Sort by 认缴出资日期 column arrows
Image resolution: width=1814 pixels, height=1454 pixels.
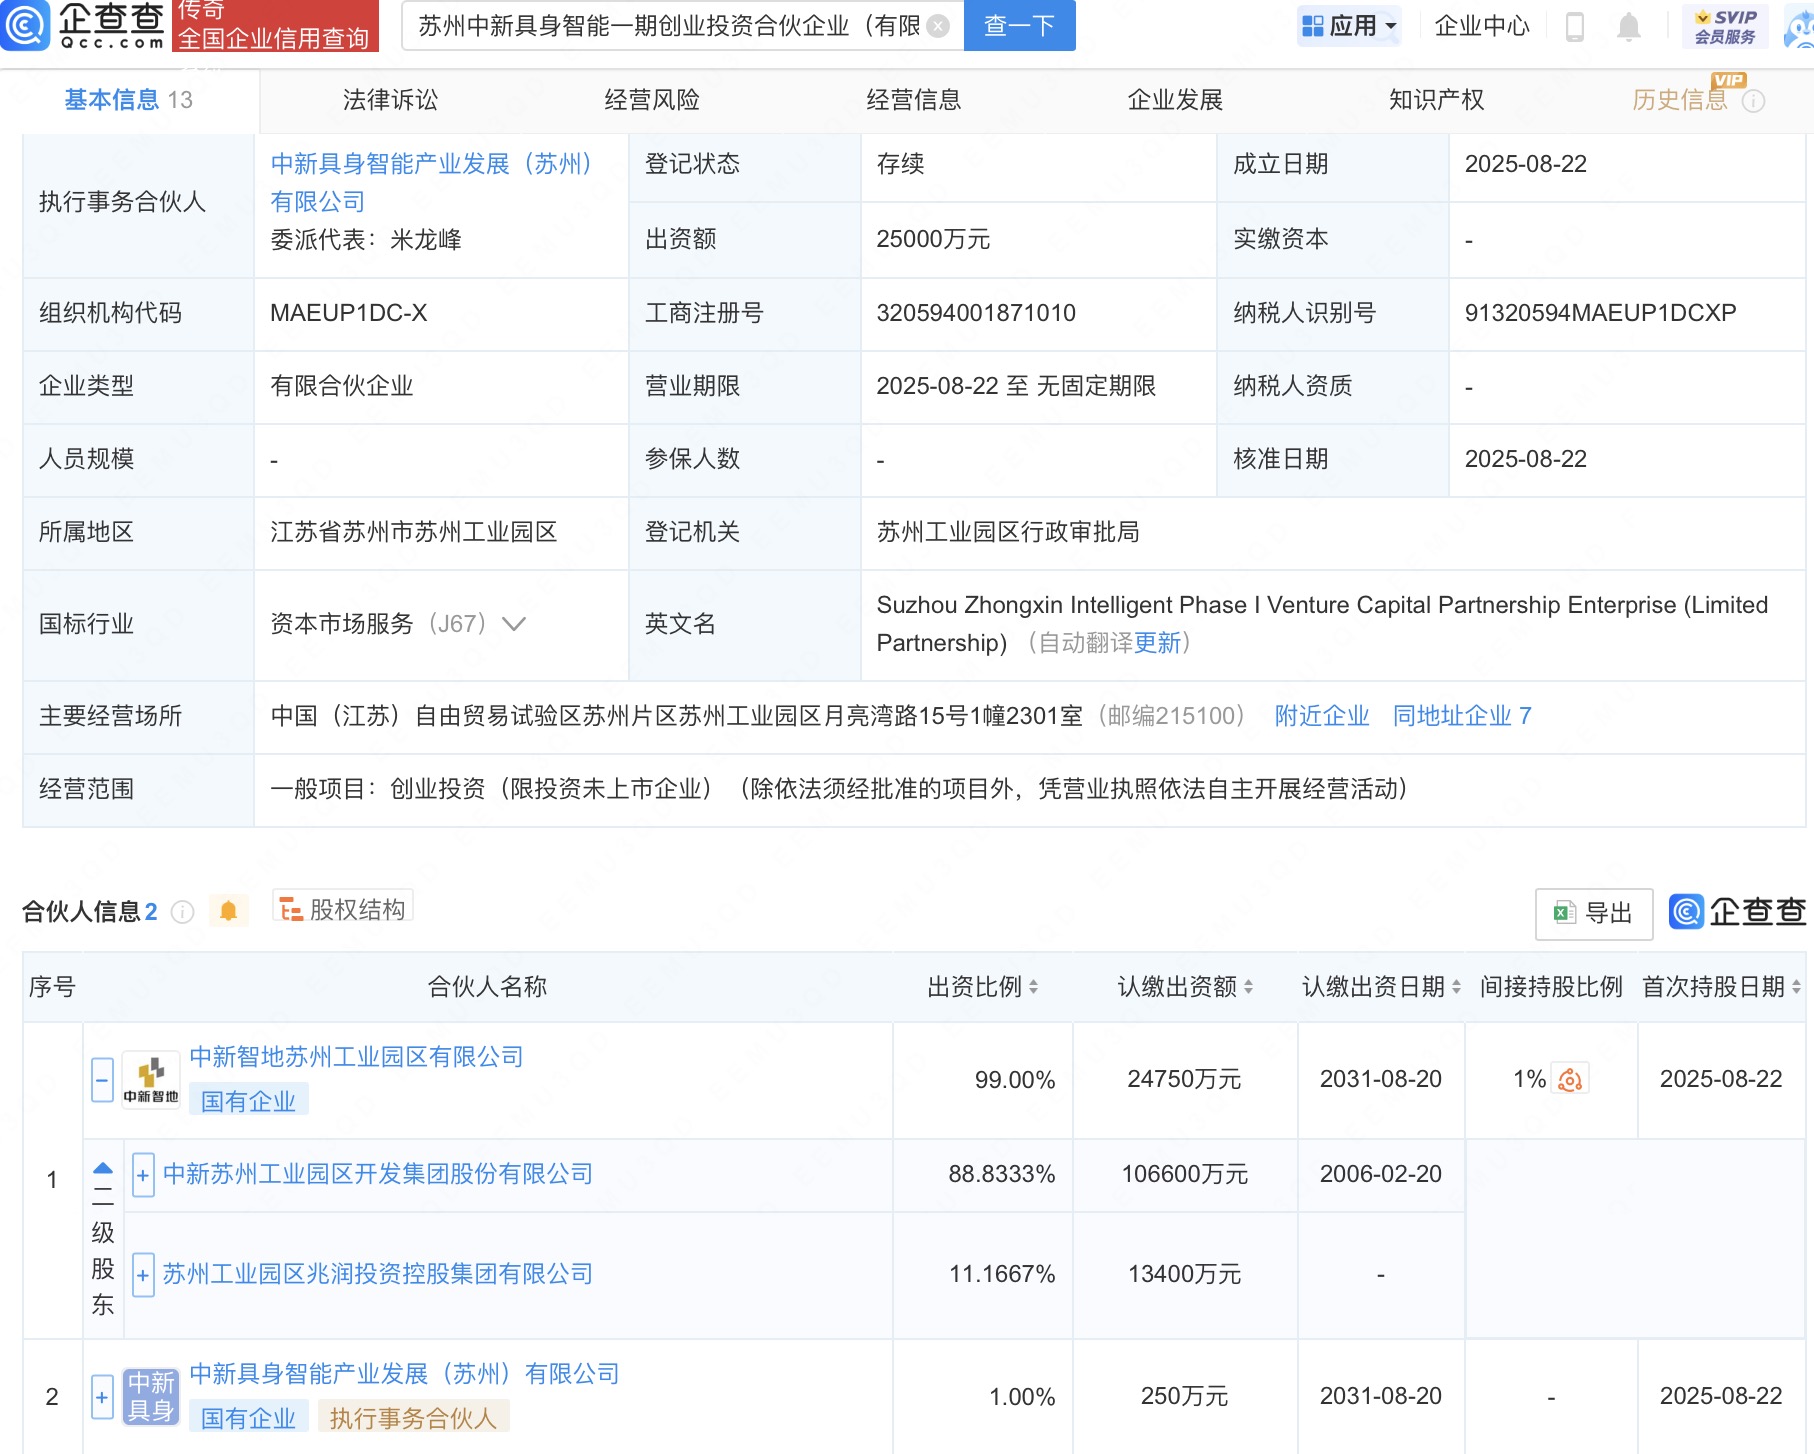1456,987
